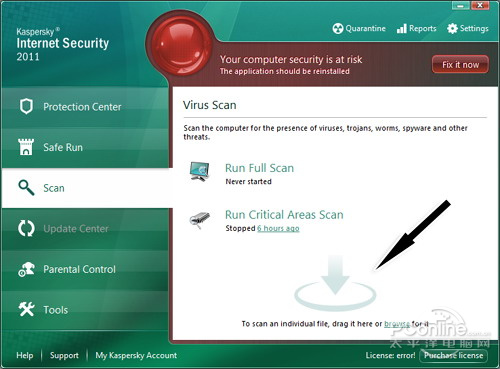
Task: Click the drop-file arrow target area
Action: click(335, 283)
